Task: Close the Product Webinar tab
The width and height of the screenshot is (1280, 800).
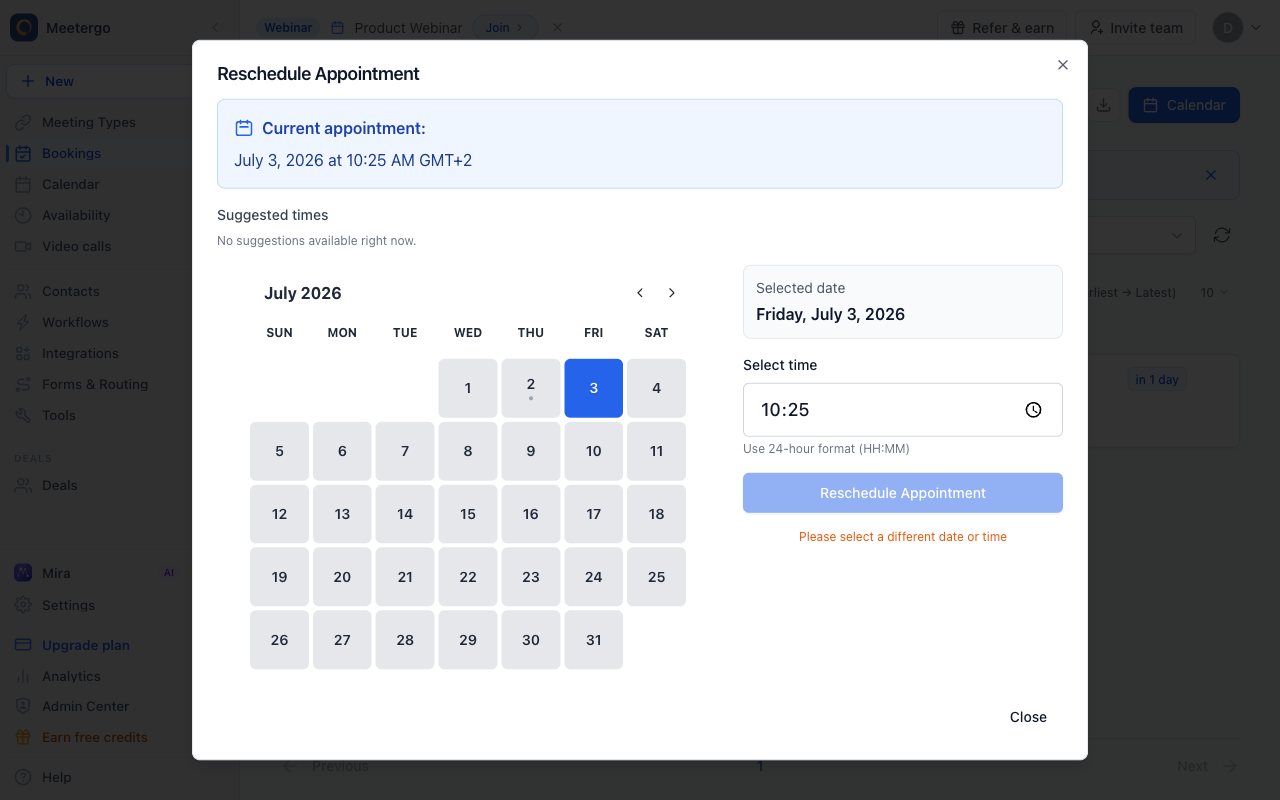Action: 557,28
